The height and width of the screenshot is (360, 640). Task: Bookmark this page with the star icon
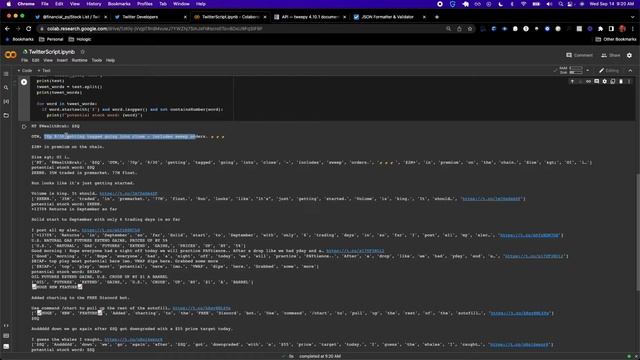coord(470,29)
